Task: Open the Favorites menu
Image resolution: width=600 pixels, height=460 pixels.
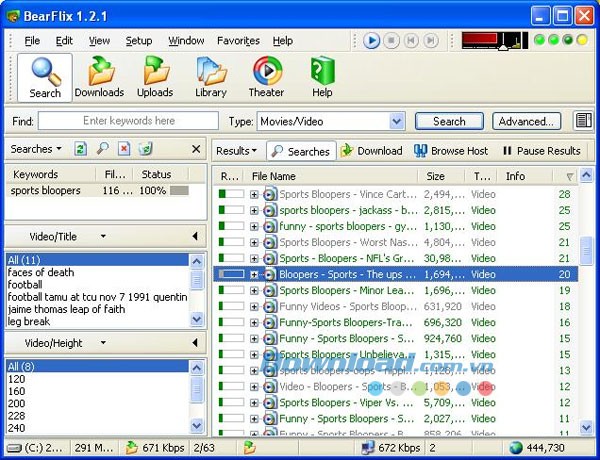Action: pyautogui.click(x=238, y=41)
